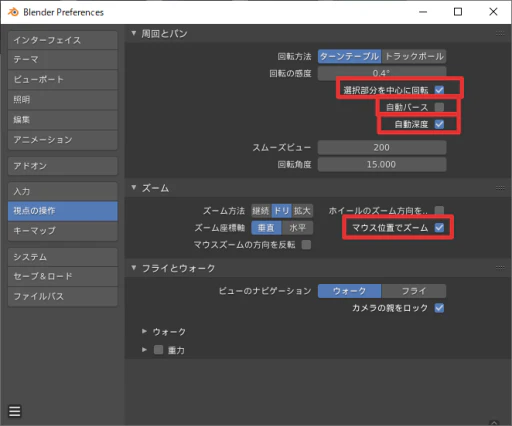Enable the 重力 checkbox

158,350
